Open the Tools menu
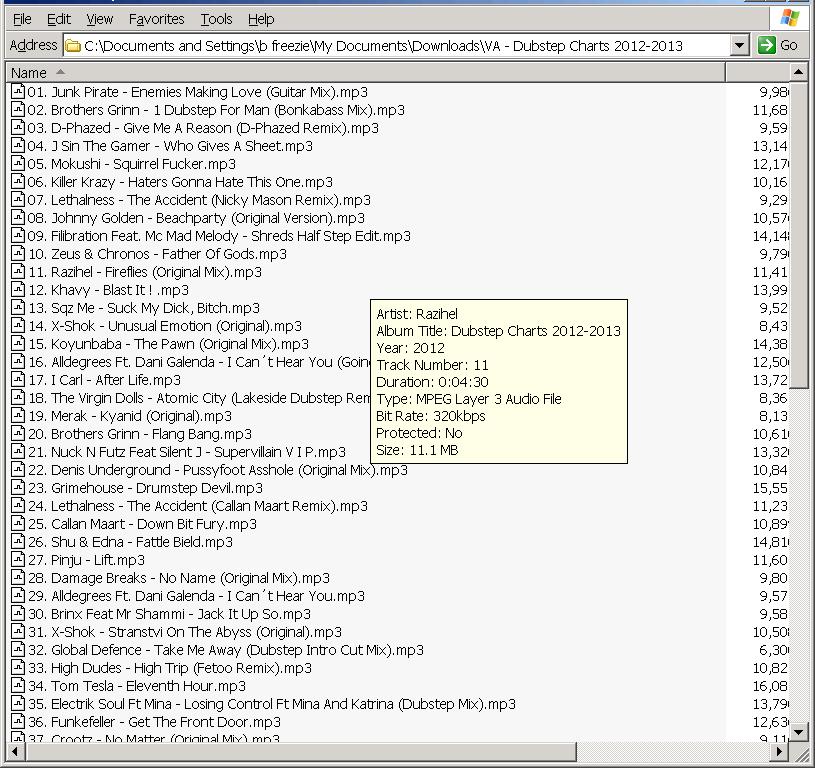The image size is (815, 768). click(x=216, y=19)
